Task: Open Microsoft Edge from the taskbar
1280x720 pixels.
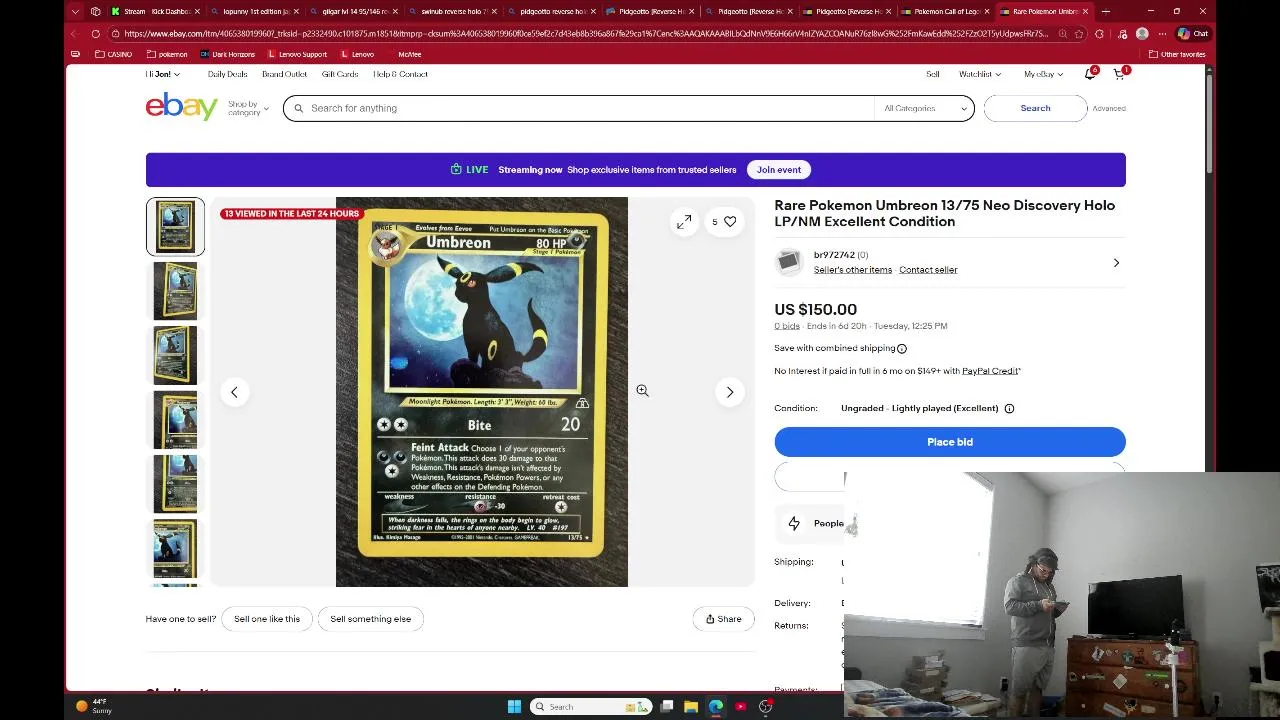Action: tap(716, 707)
